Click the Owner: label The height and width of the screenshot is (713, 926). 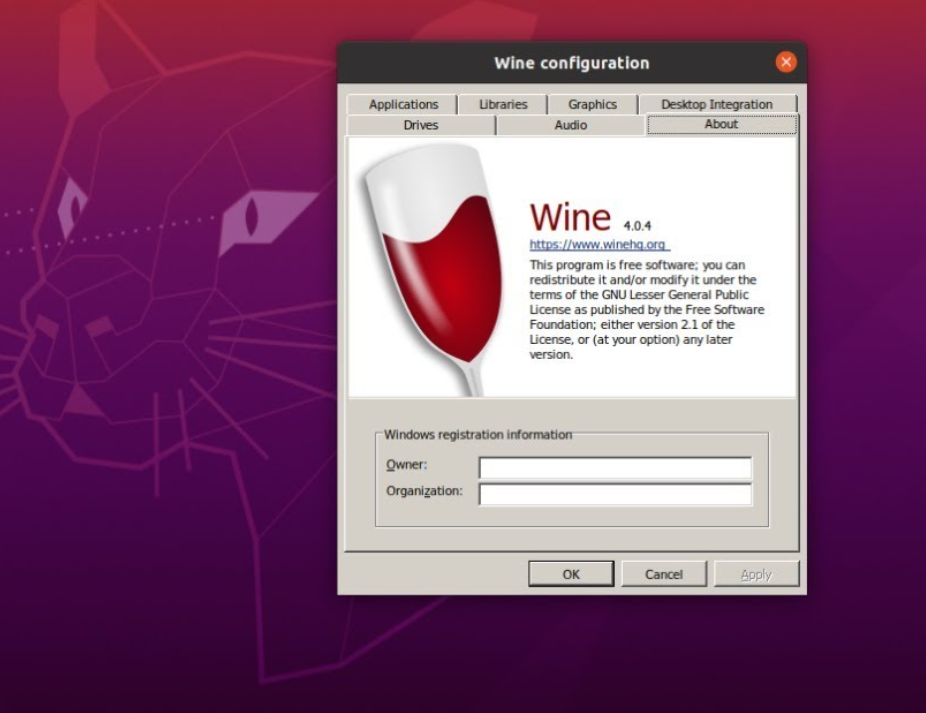(x=406, y=464)
